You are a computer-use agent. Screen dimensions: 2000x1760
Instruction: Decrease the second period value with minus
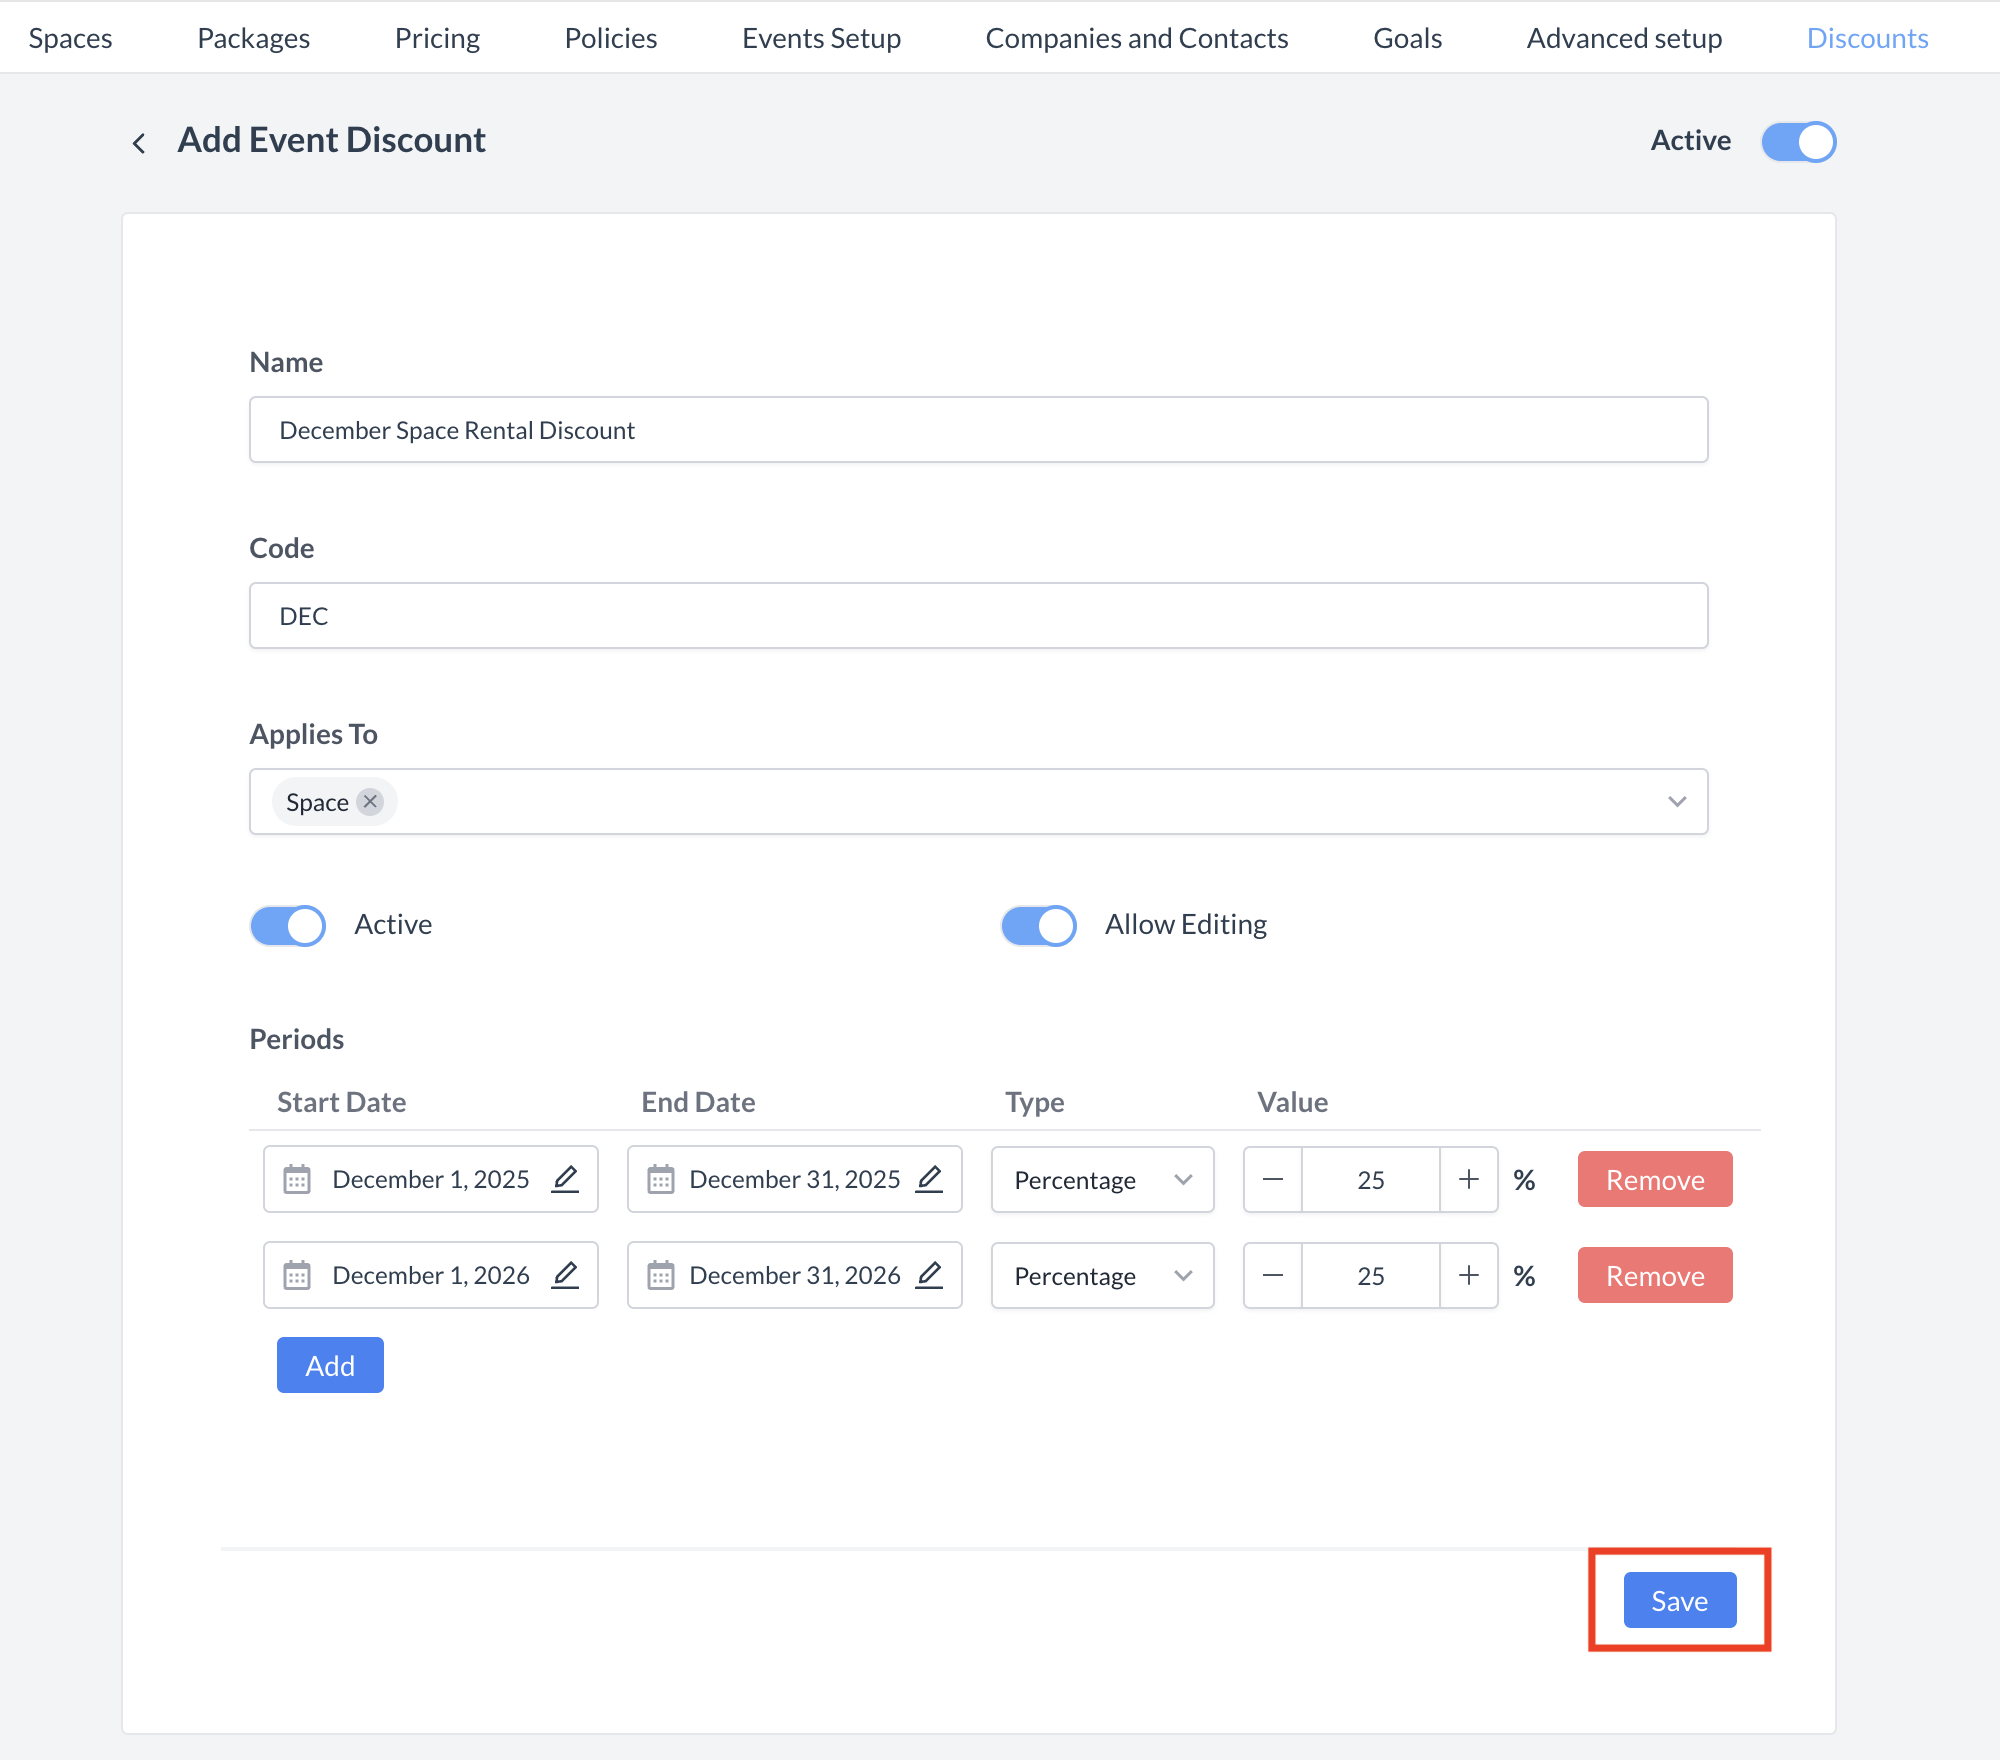point(1273,1276)
